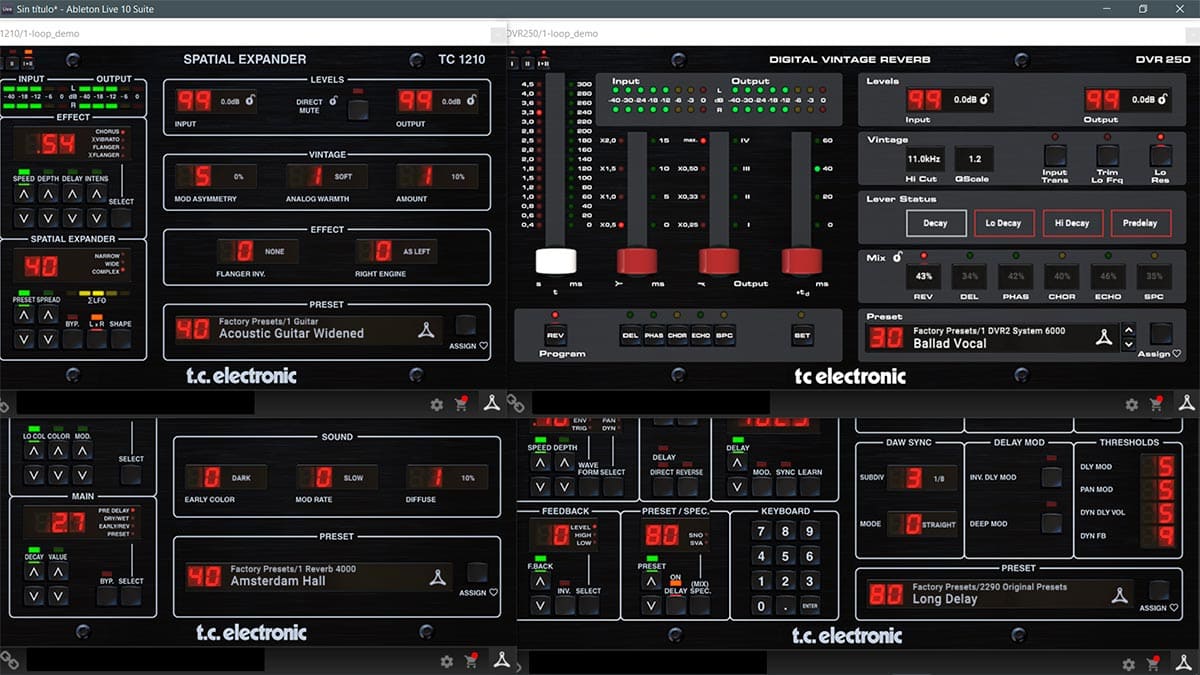Viewport: 1200px width, 675px height.
Task: Toggle the Mix lock icon in DVR 250
Action: click(x=898, y=258)
